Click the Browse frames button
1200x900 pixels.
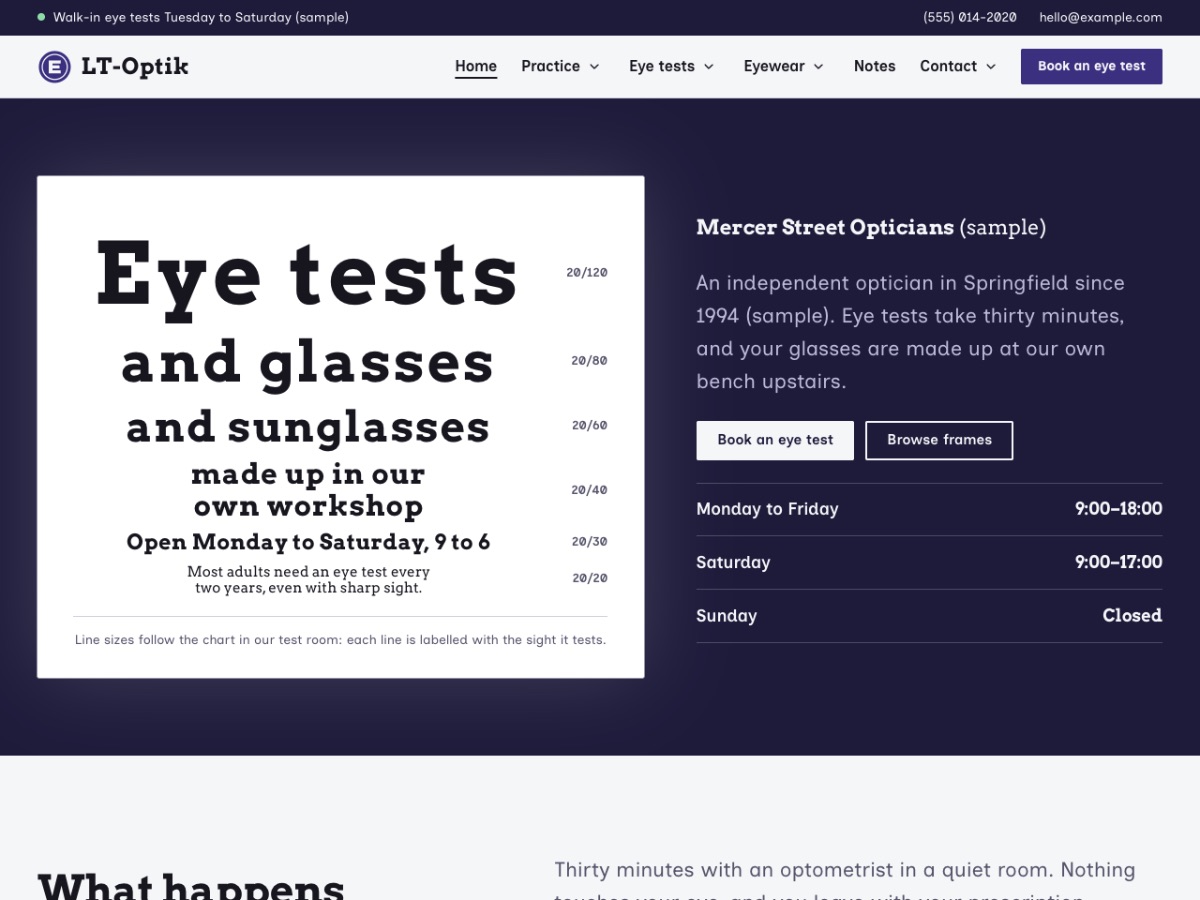(x=939, y=440)
